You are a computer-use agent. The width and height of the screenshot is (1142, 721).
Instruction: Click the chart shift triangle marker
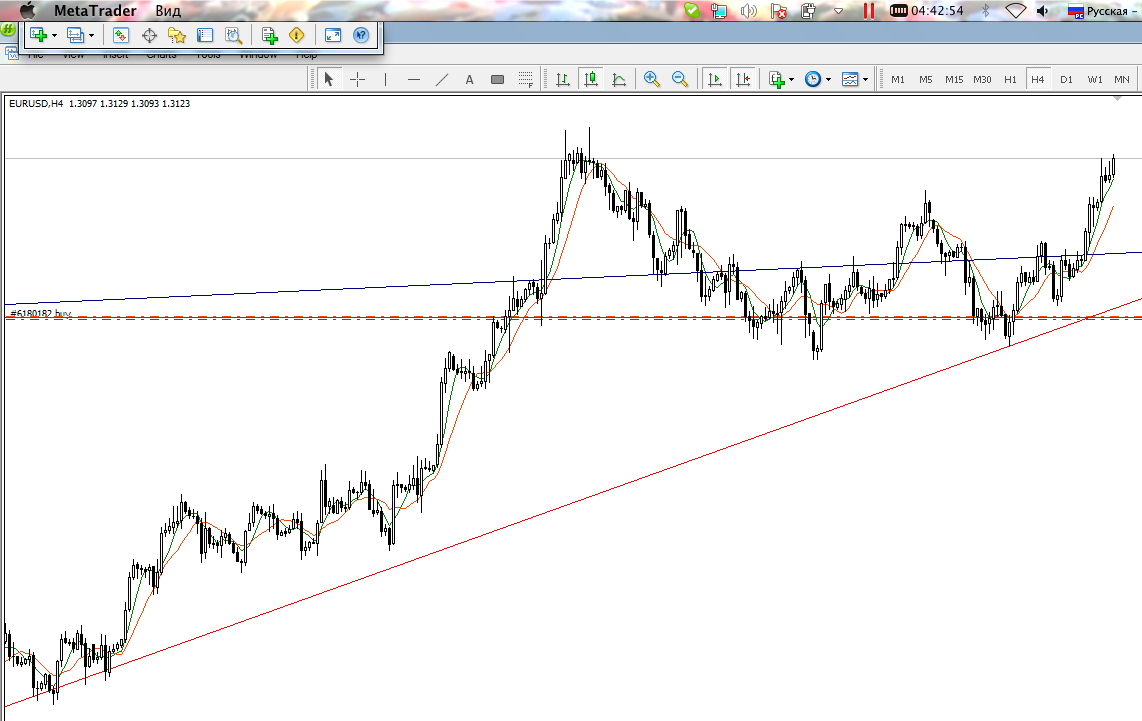tap(1117, 98)
